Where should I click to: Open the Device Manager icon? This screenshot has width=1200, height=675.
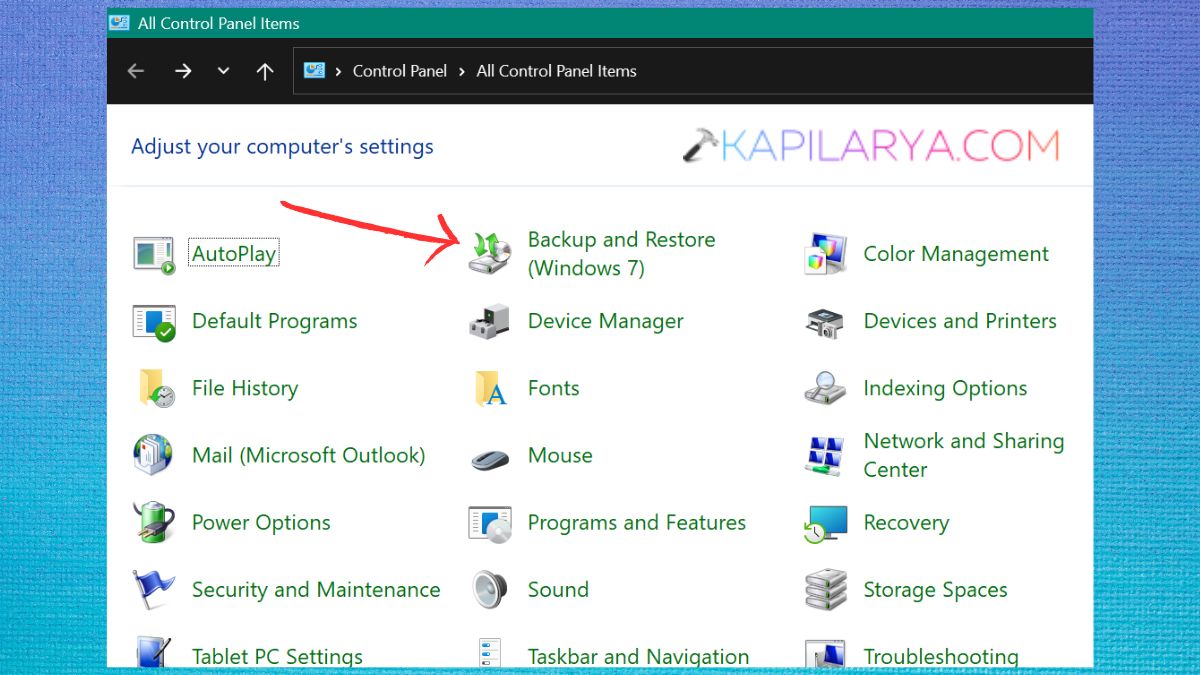point(490,322)
